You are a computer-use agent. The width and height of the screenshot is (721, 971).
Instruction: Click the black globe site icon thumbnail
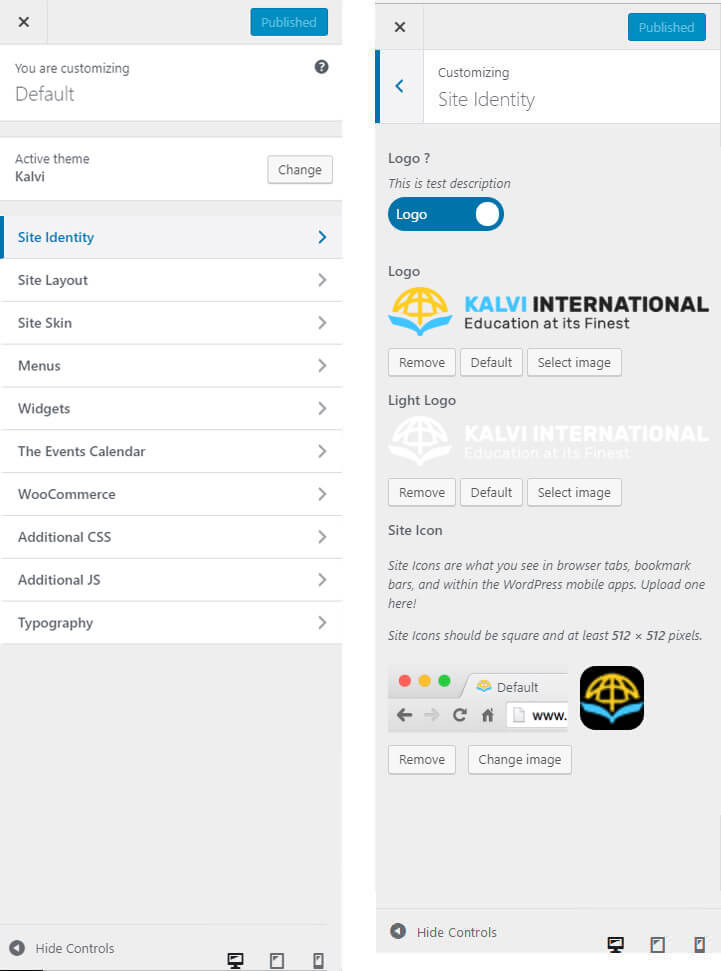coord(612,698)
